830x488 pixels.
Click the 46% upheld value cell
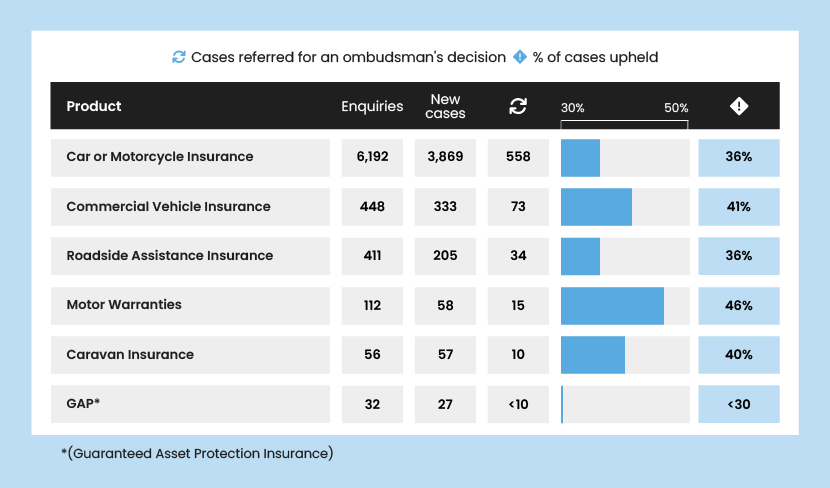point(739,306)
